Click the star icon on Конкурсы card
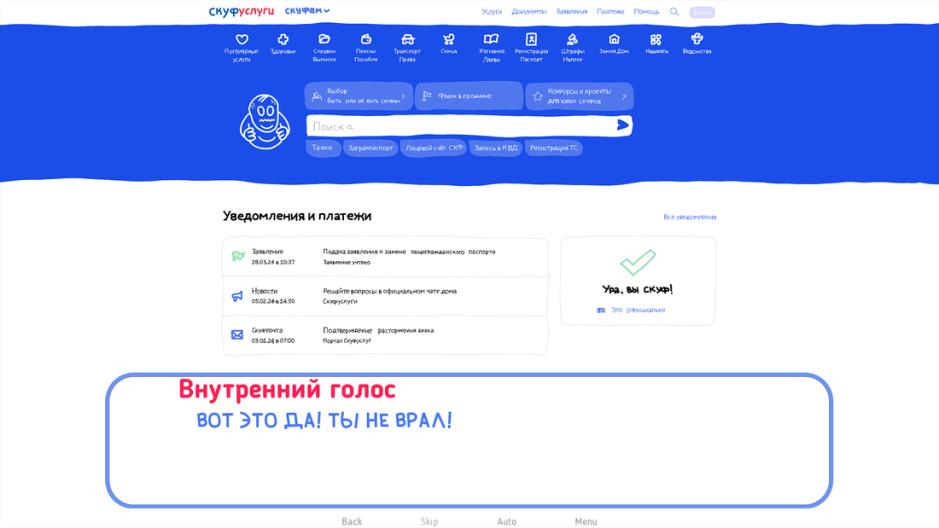This screenshot has width=939, height=528. (538, 96)
